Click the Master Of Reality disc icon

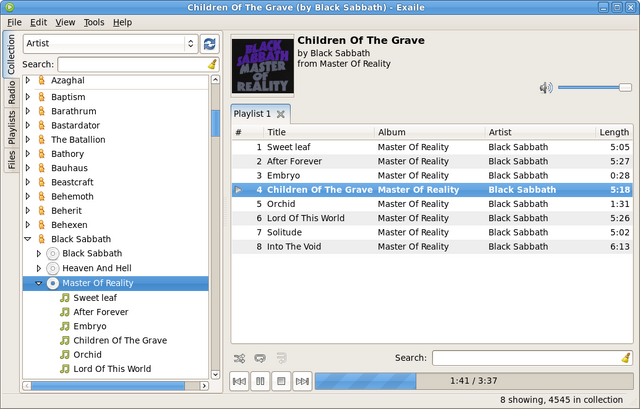[53, 283]
